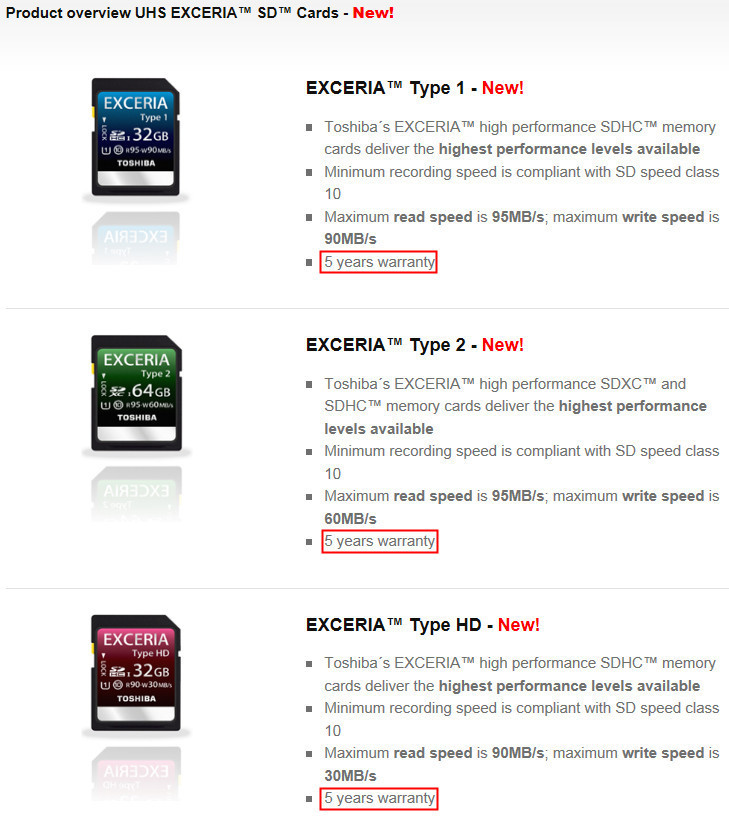Click the 60MB/s write speed text for Type 2
Image resolution: width=729 pixels, height=817 pixels.
(350, 519)
